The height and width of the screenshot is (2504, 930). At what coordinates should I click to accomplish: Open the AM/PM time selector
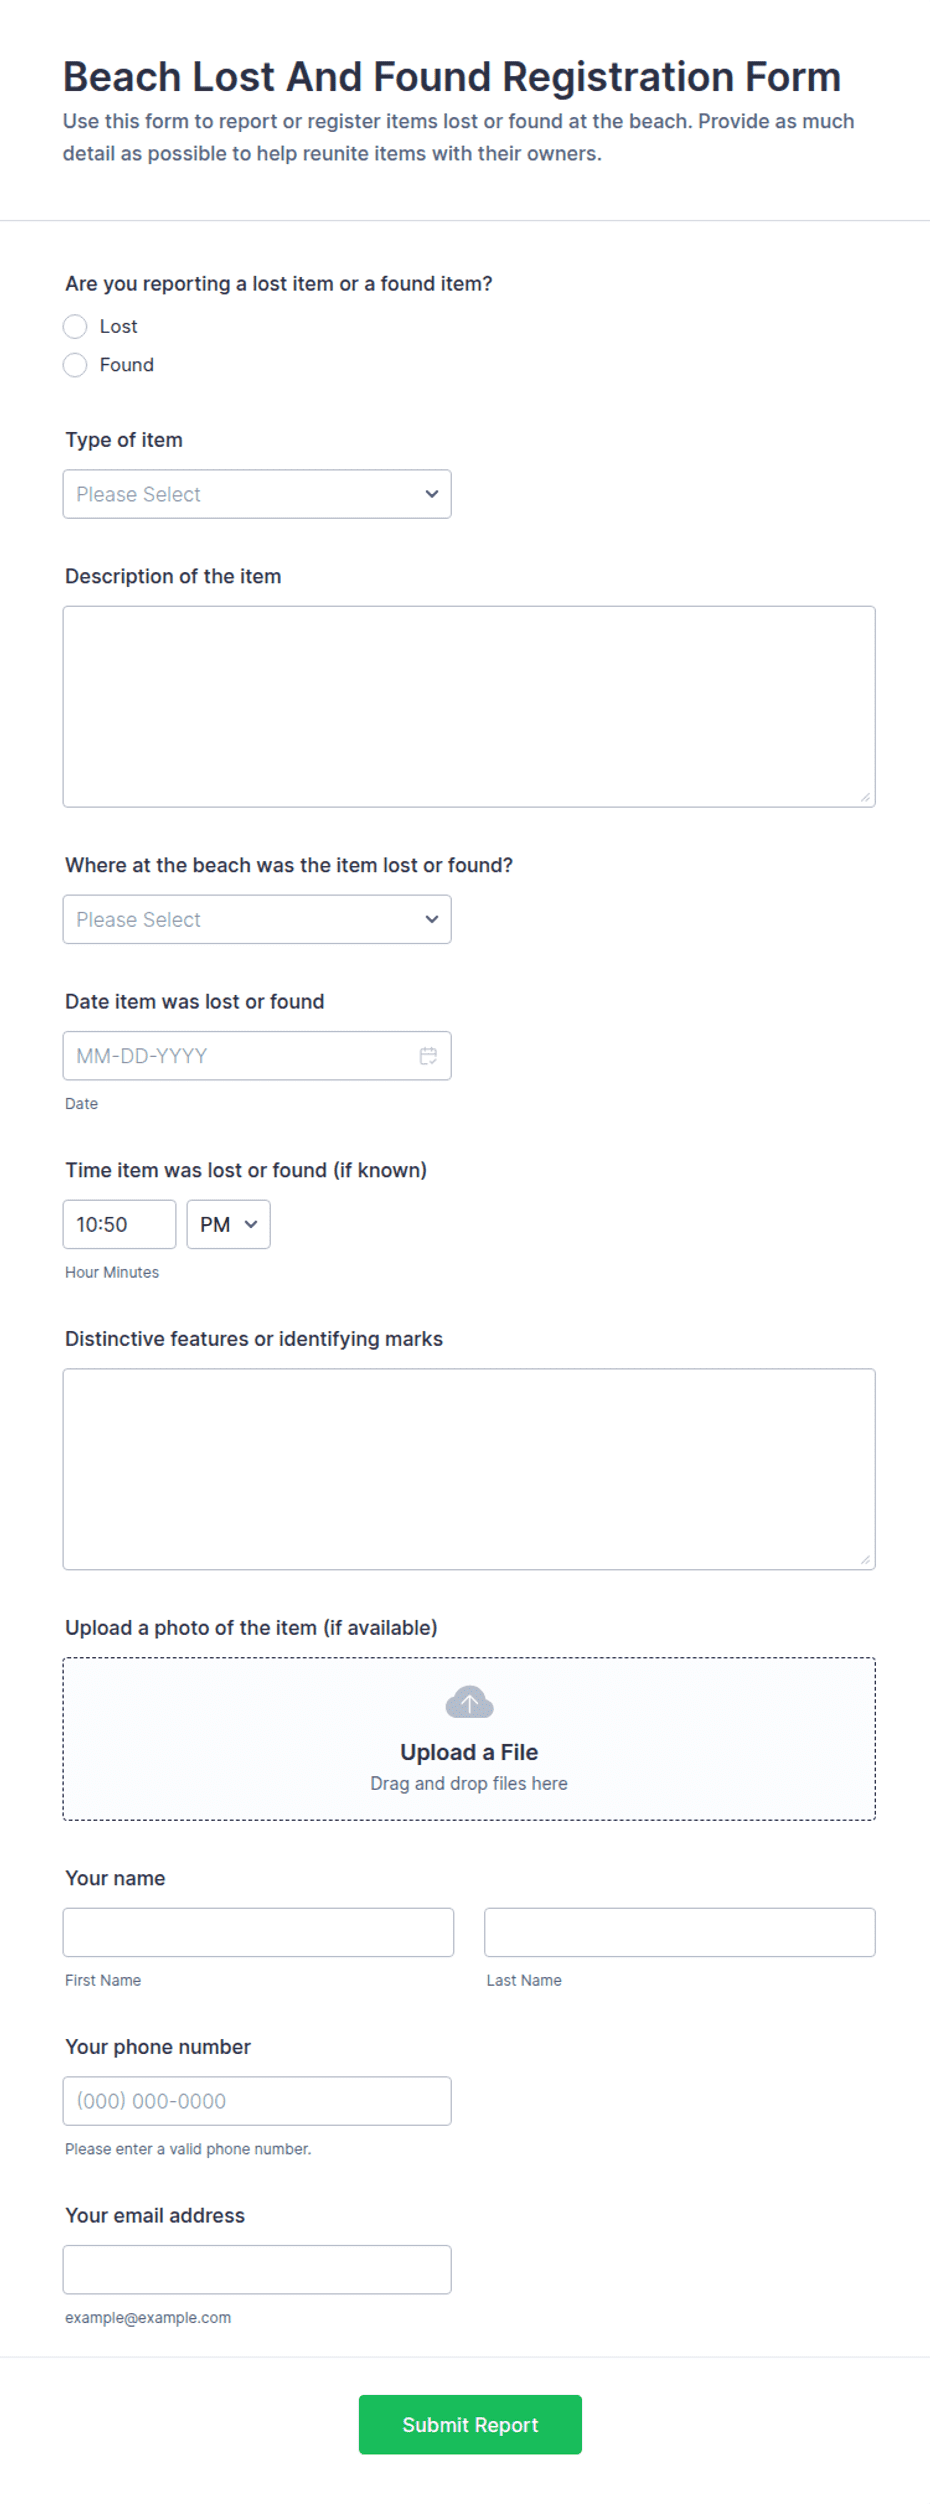point(228,1224)
